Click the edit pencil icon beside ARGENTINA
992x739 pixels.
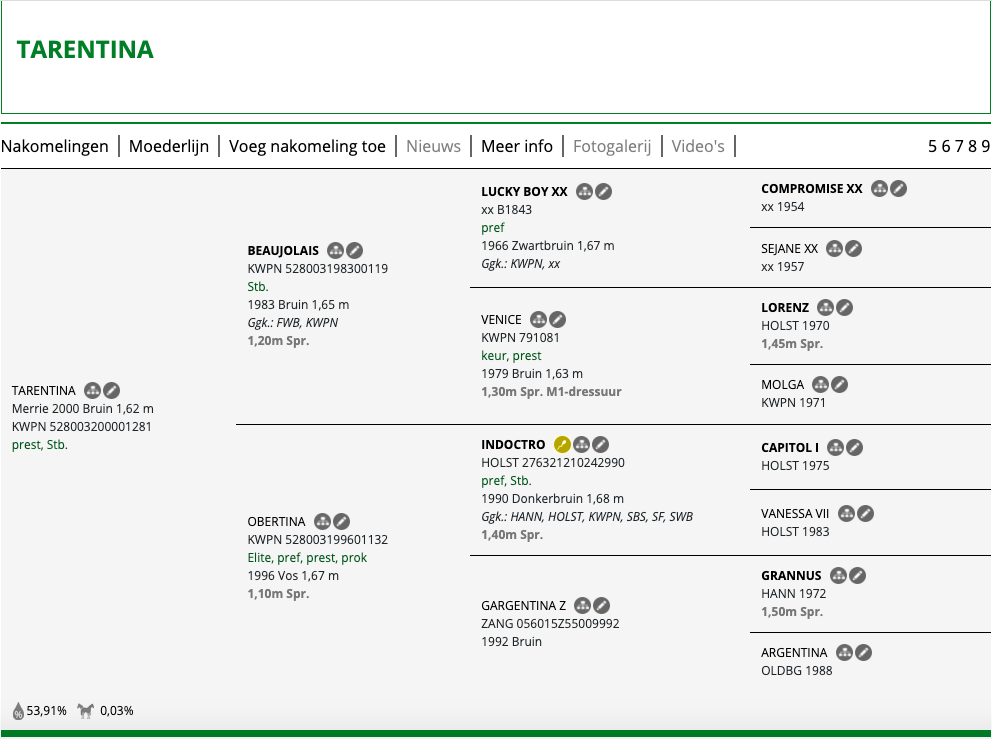[x=864, y=653]
